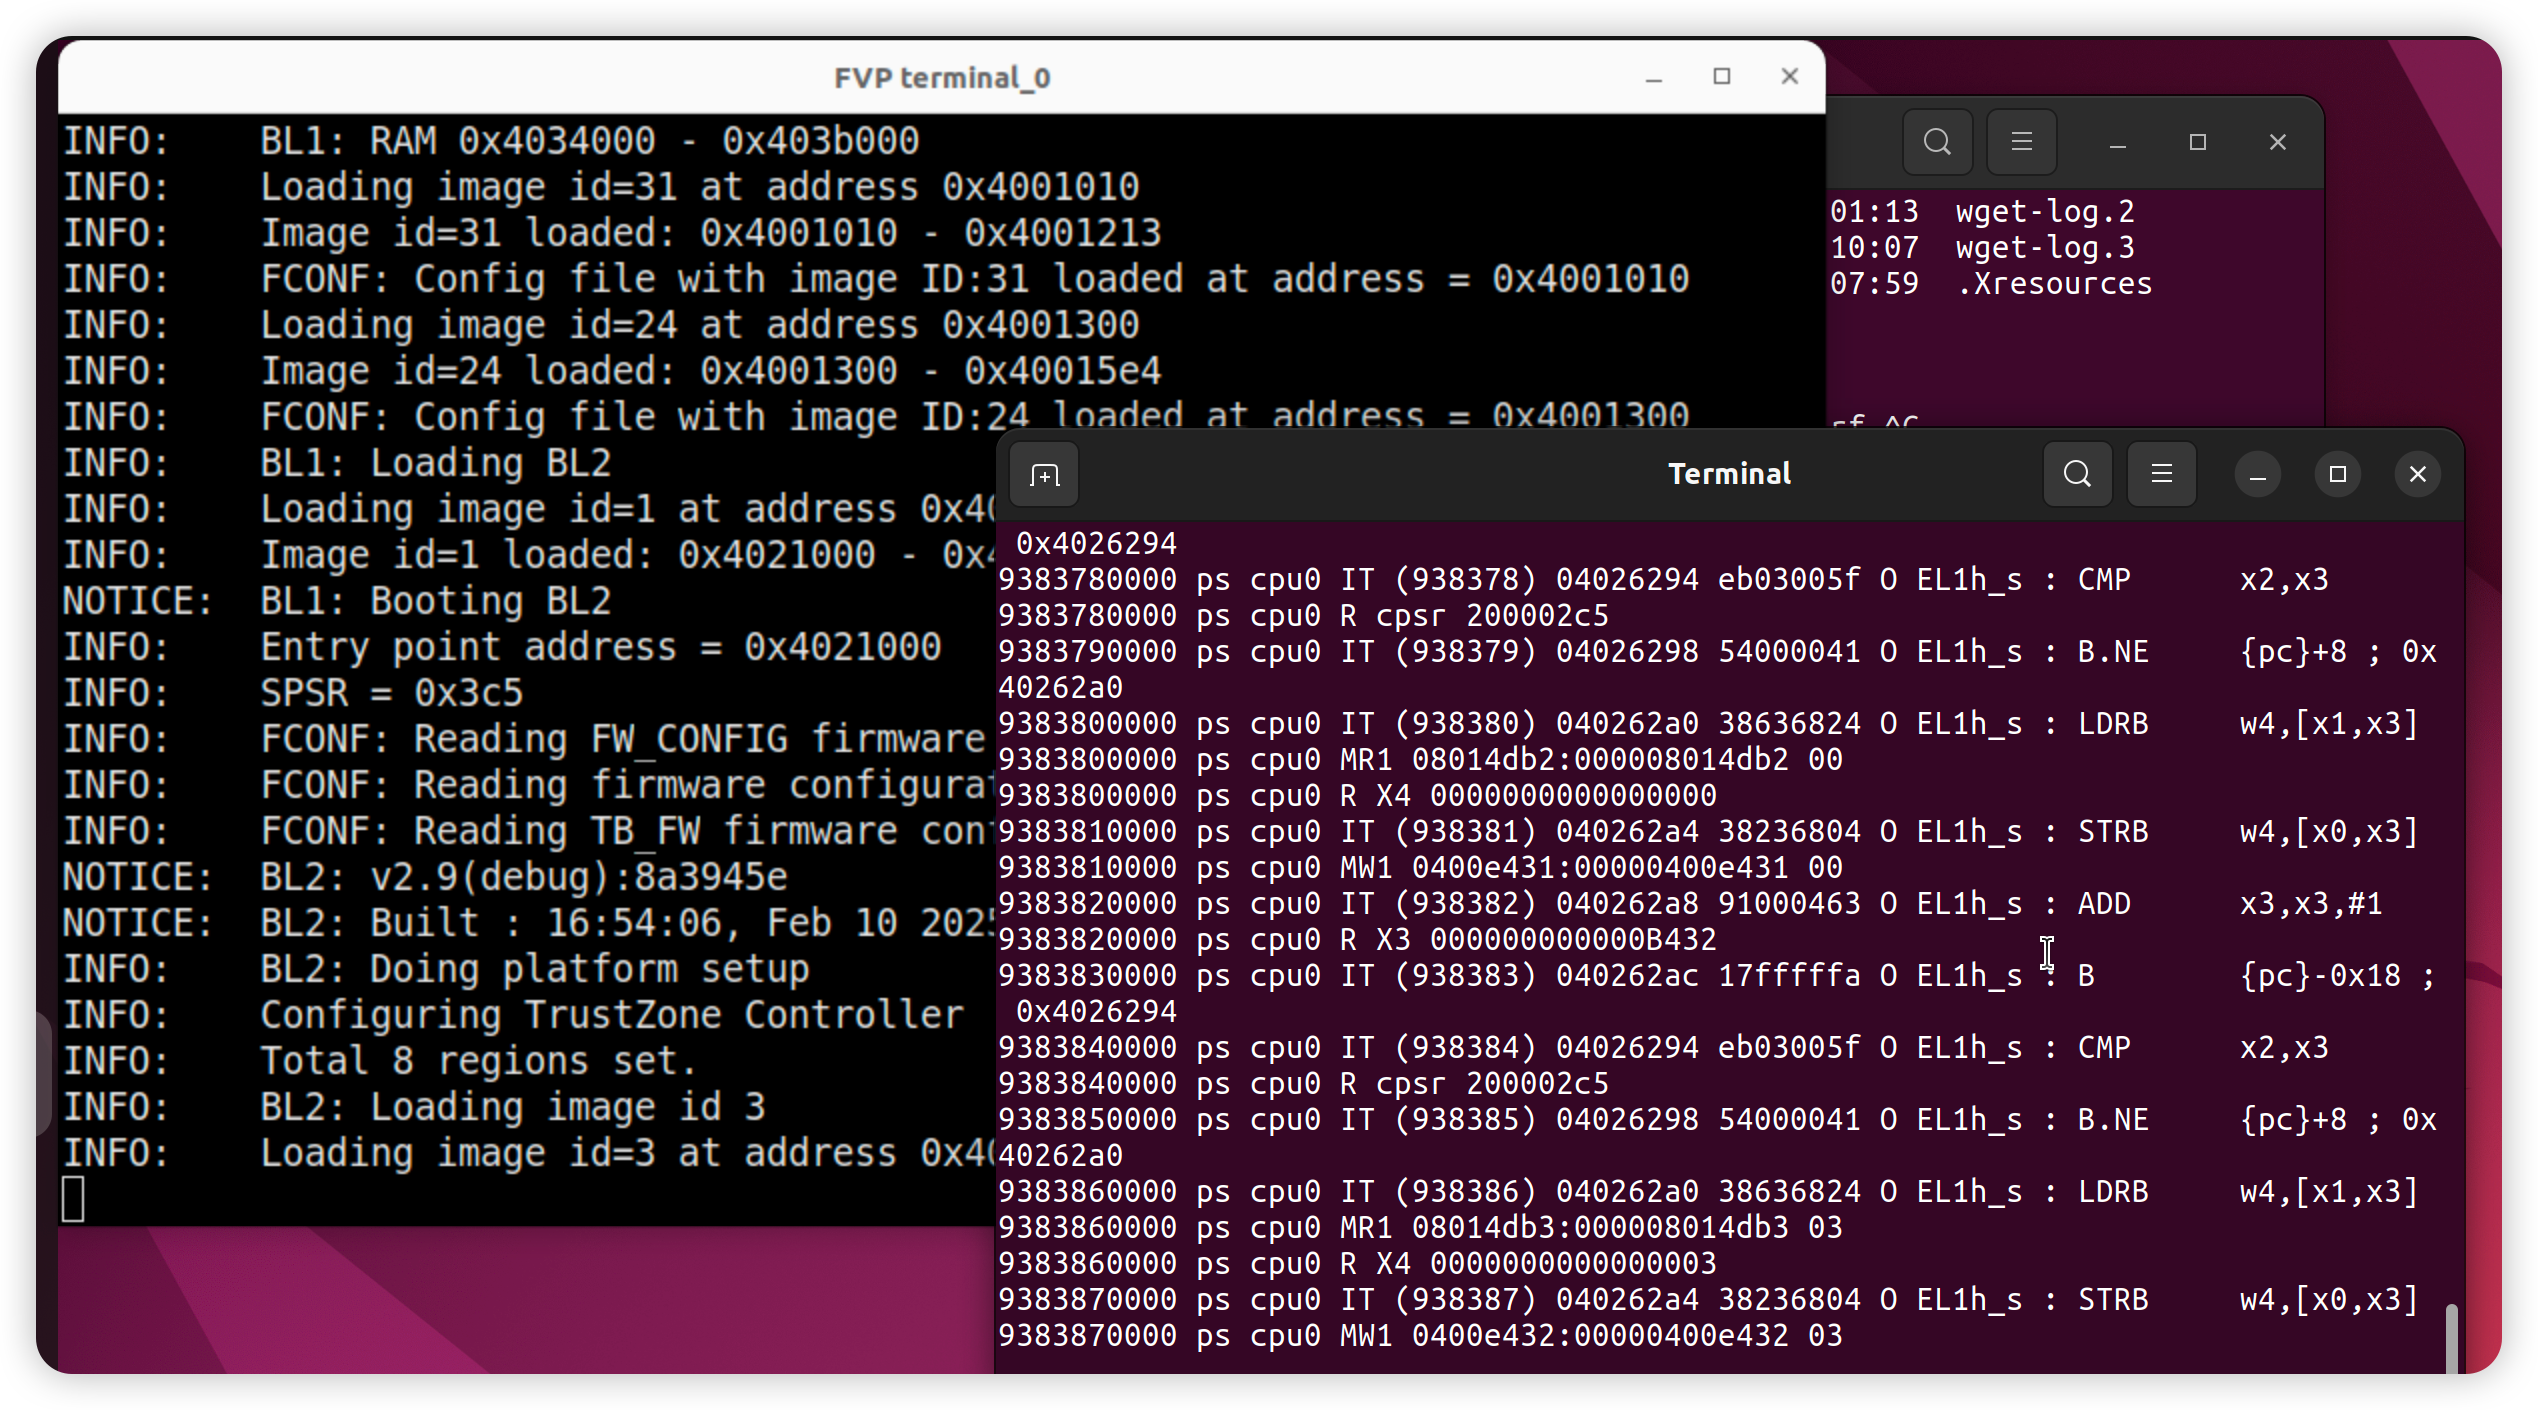Click the (938386) LDRB instruction trace line
This screenshot has width=2538, height=1410.
tap(1708, 1191)
